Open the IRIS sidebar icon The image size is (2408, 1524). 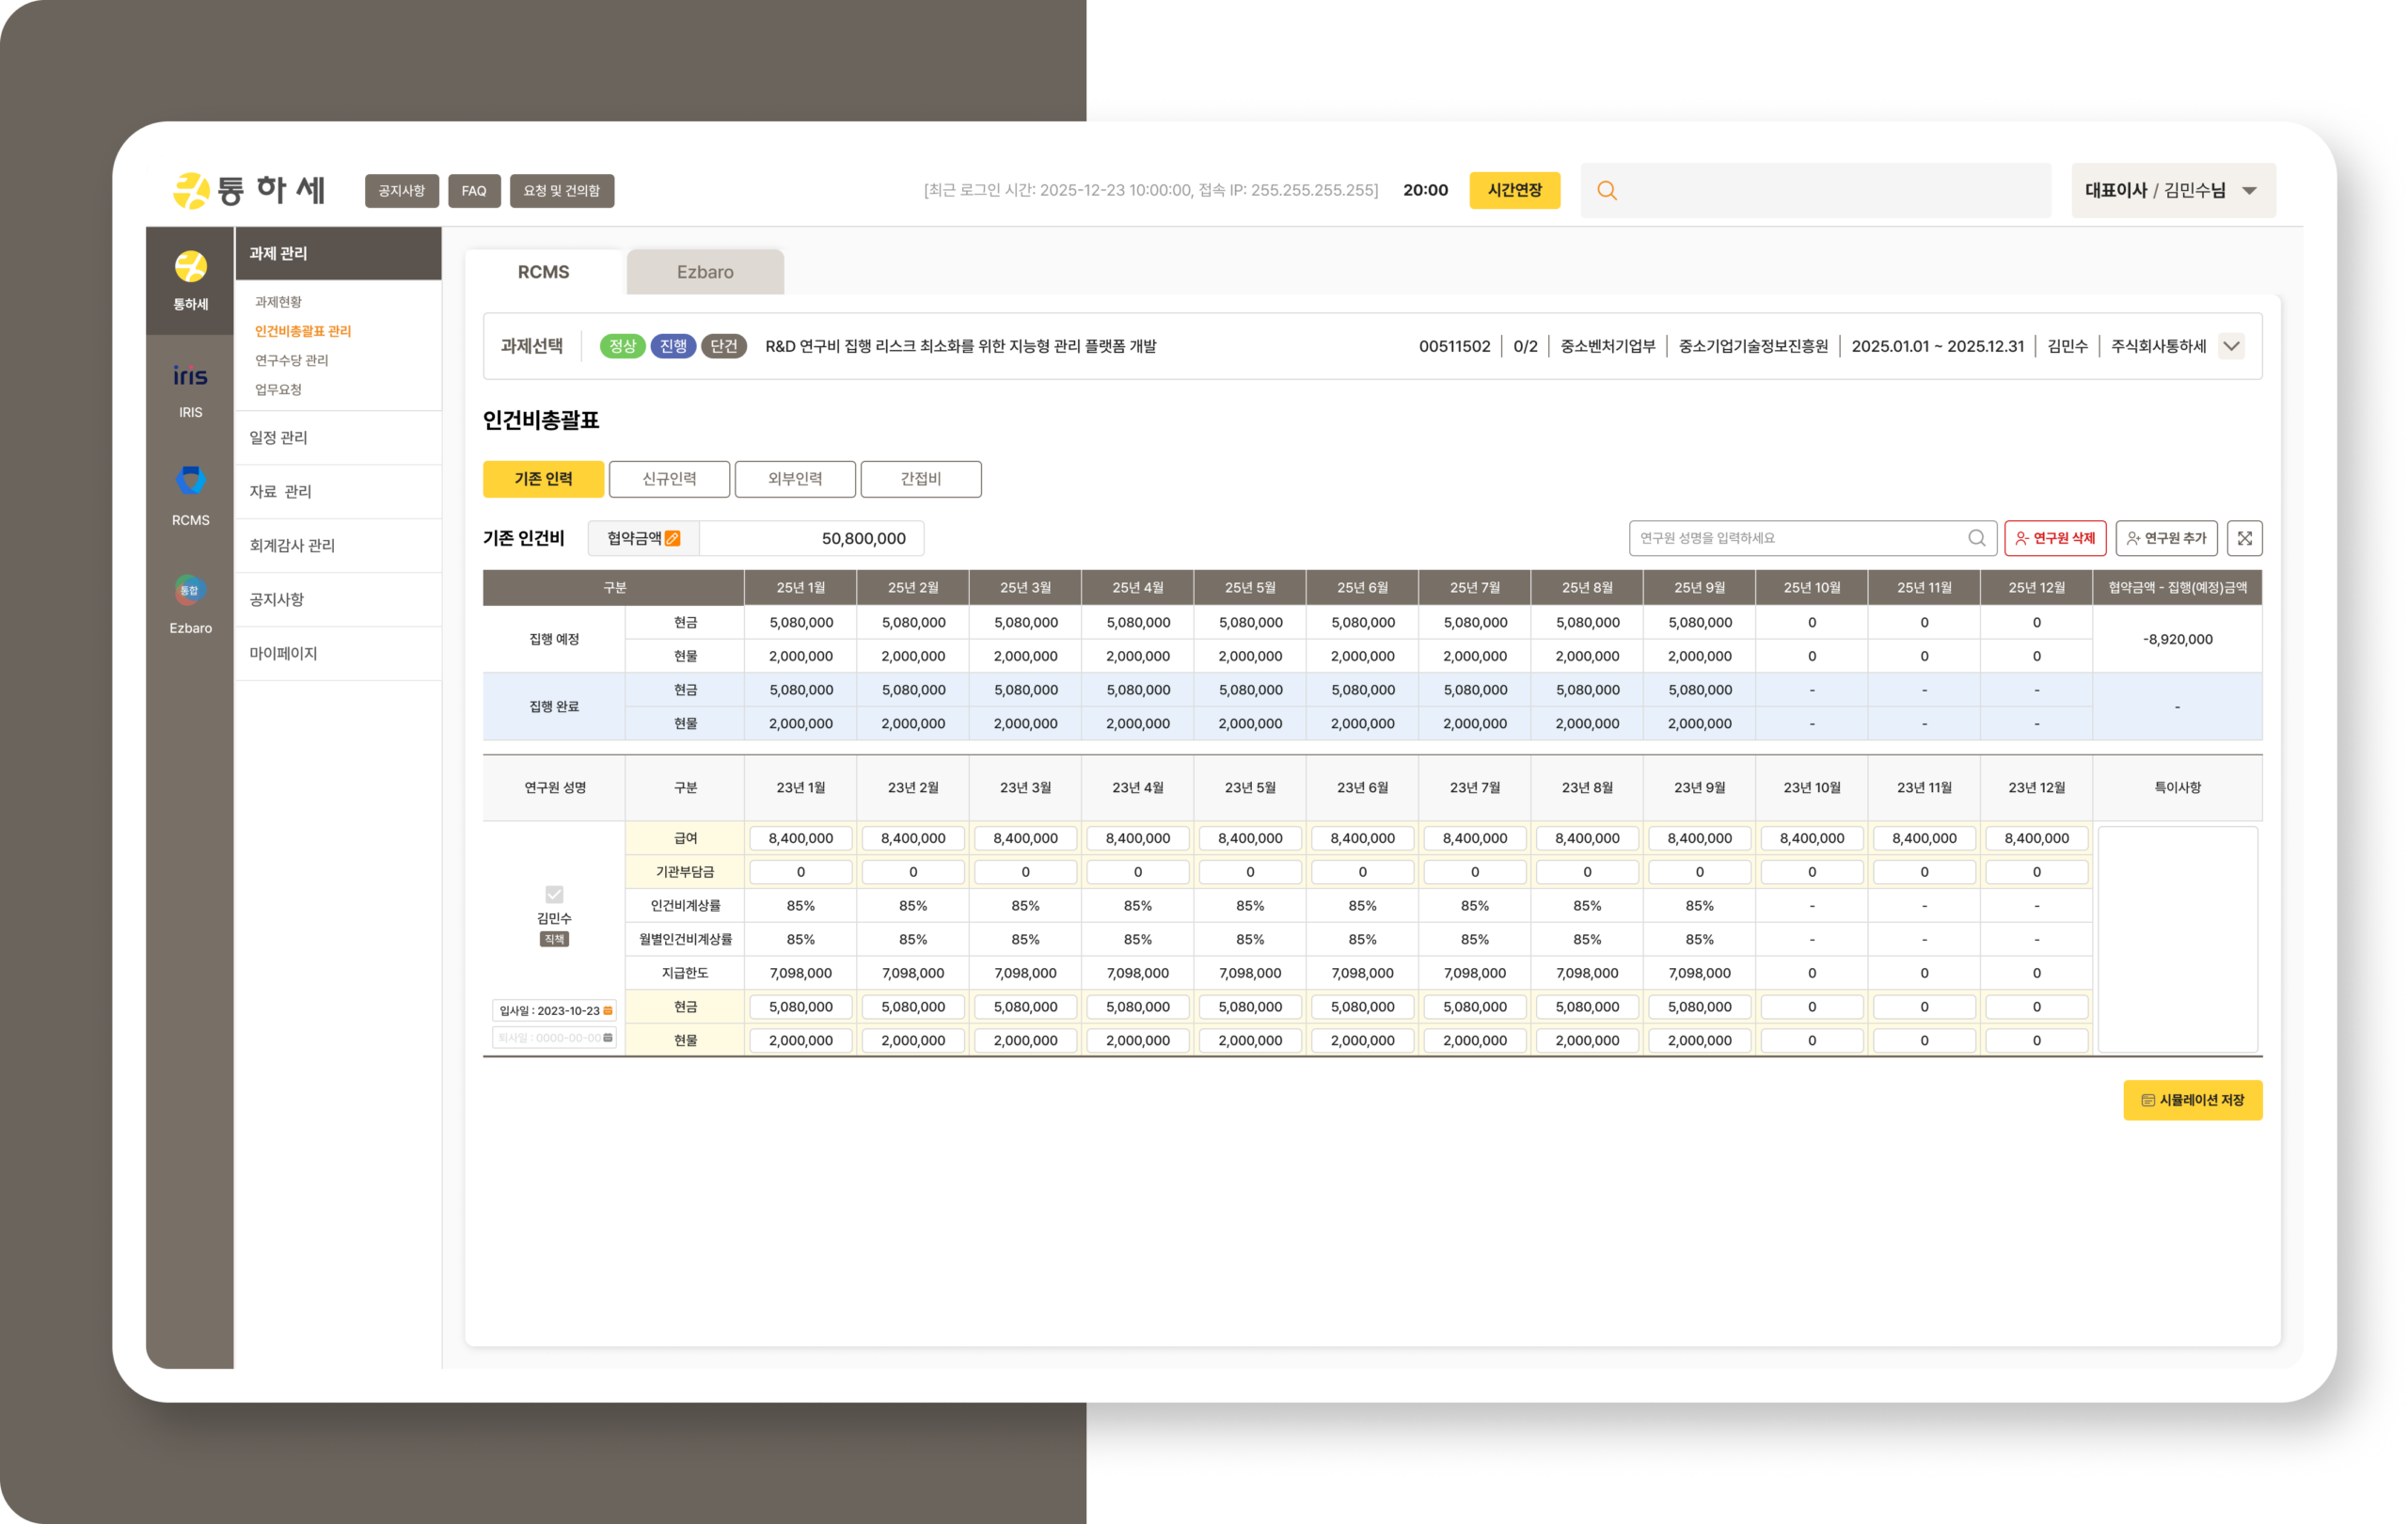[190, 377]
